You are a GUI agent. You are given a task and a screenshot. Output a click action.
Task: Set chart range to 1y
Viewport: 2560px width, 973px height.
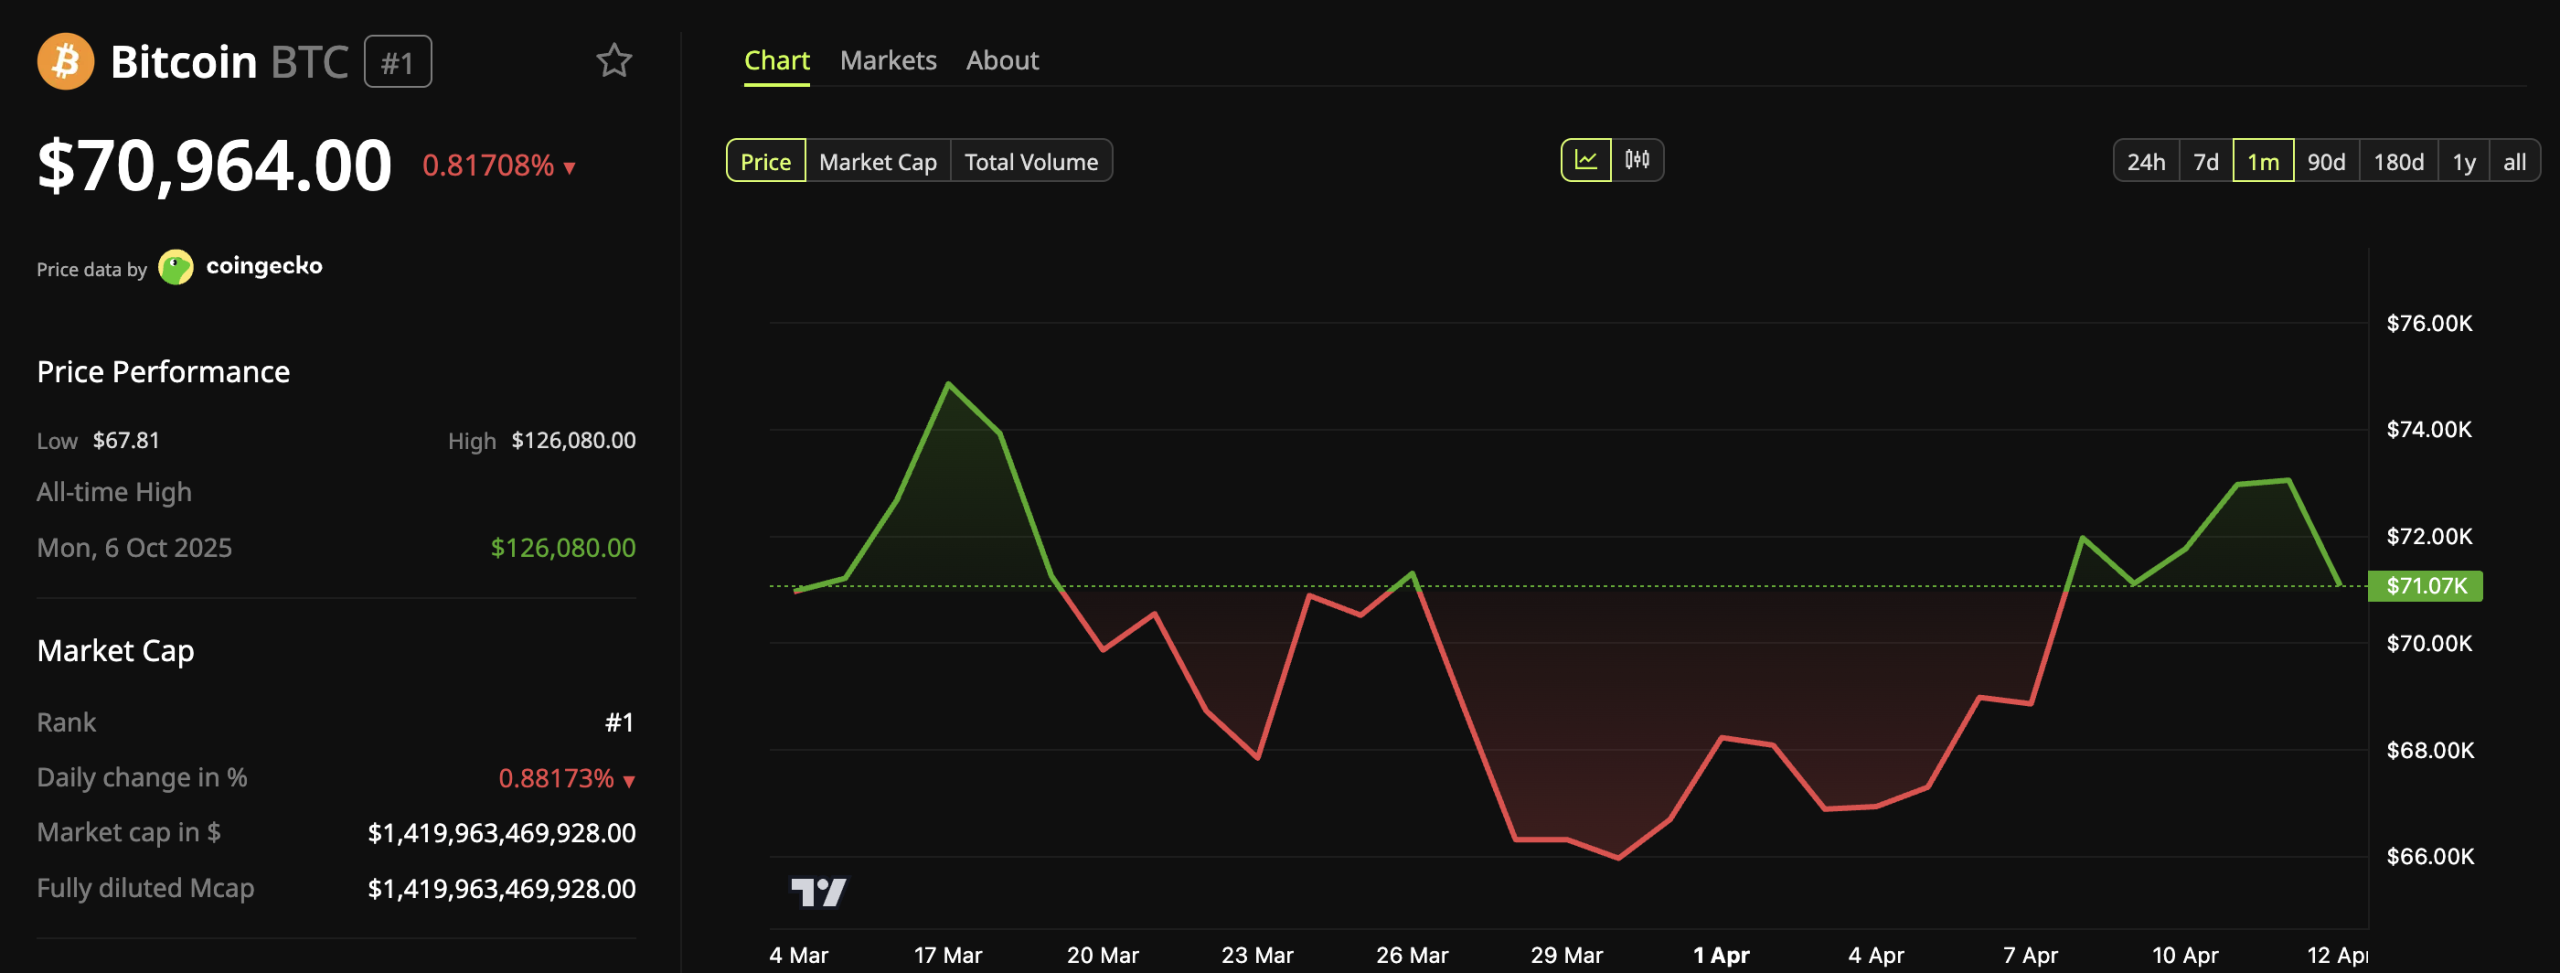coord(2463,161)
